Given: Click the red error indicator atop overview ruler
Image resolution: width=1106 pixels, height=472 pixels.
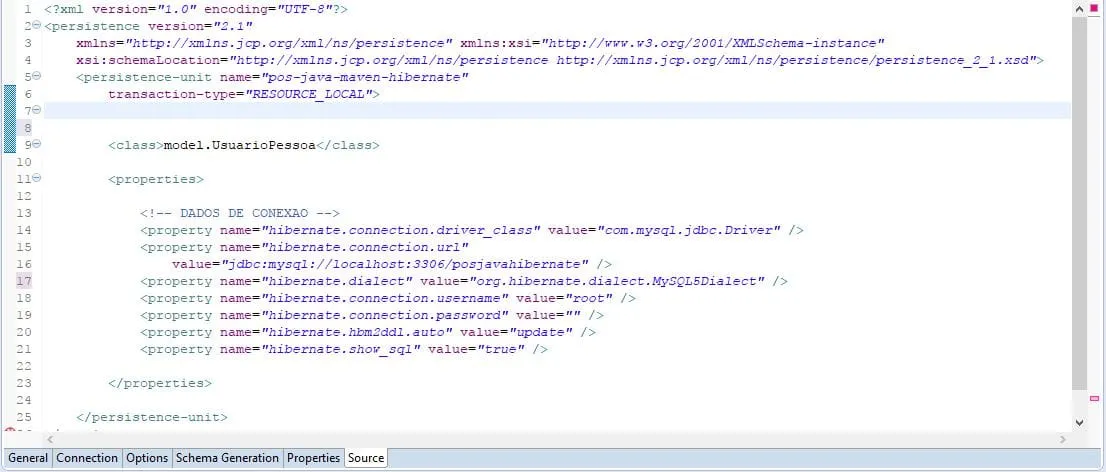Looking at the screenshot, I should coord(1095,7).
